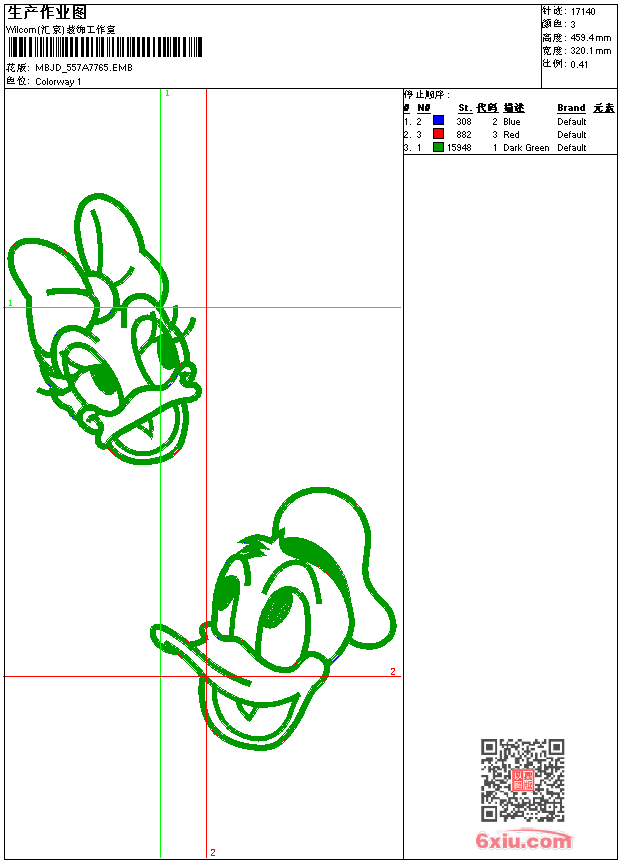Click the stitch count 15948 cell
The height and width of the screenshot is (860, 620).
coord(459,148)
